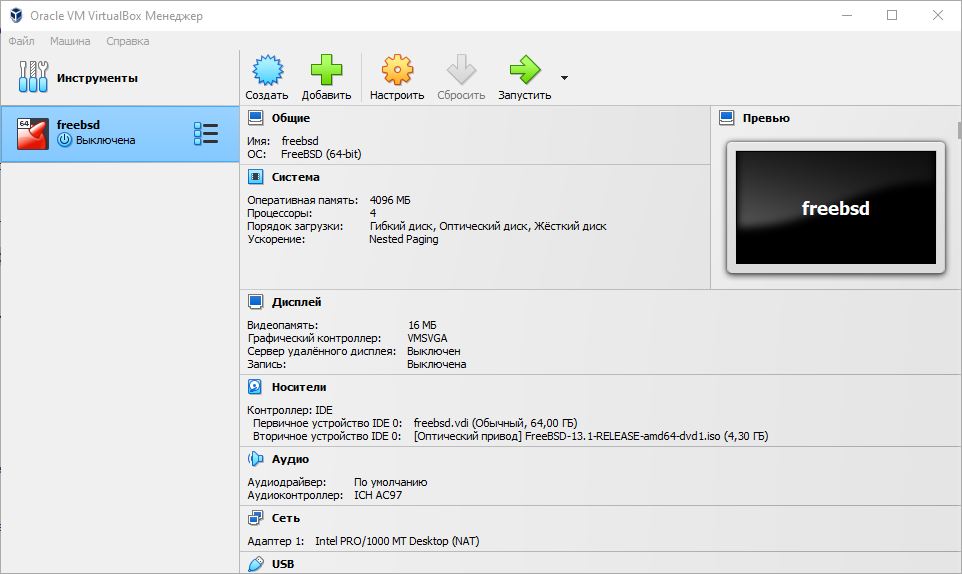The width and height of the screenshot is (962, 574).
Task: Click the USB section icon
Action: coord(255,564)
